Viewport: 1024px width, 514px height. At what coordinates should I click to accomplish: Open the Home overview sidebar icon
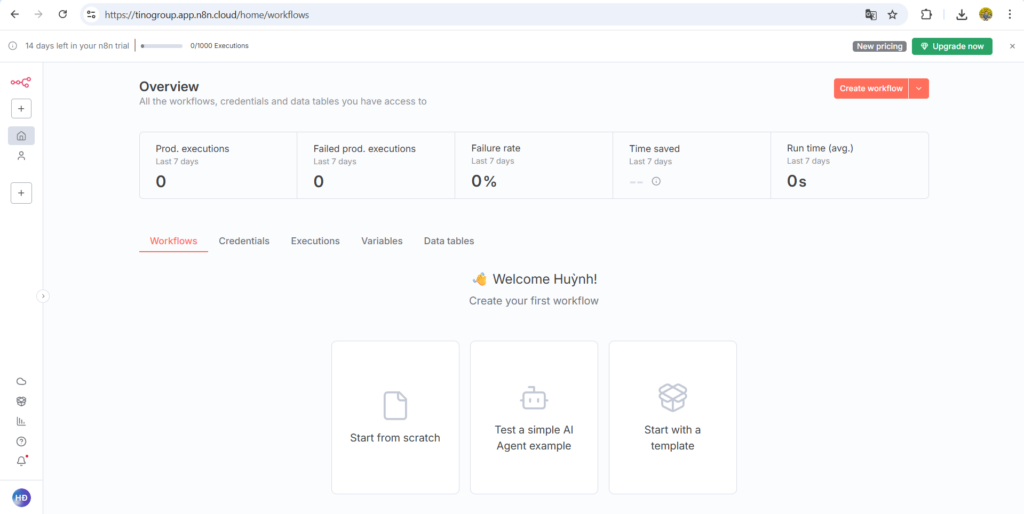point(21,135)
